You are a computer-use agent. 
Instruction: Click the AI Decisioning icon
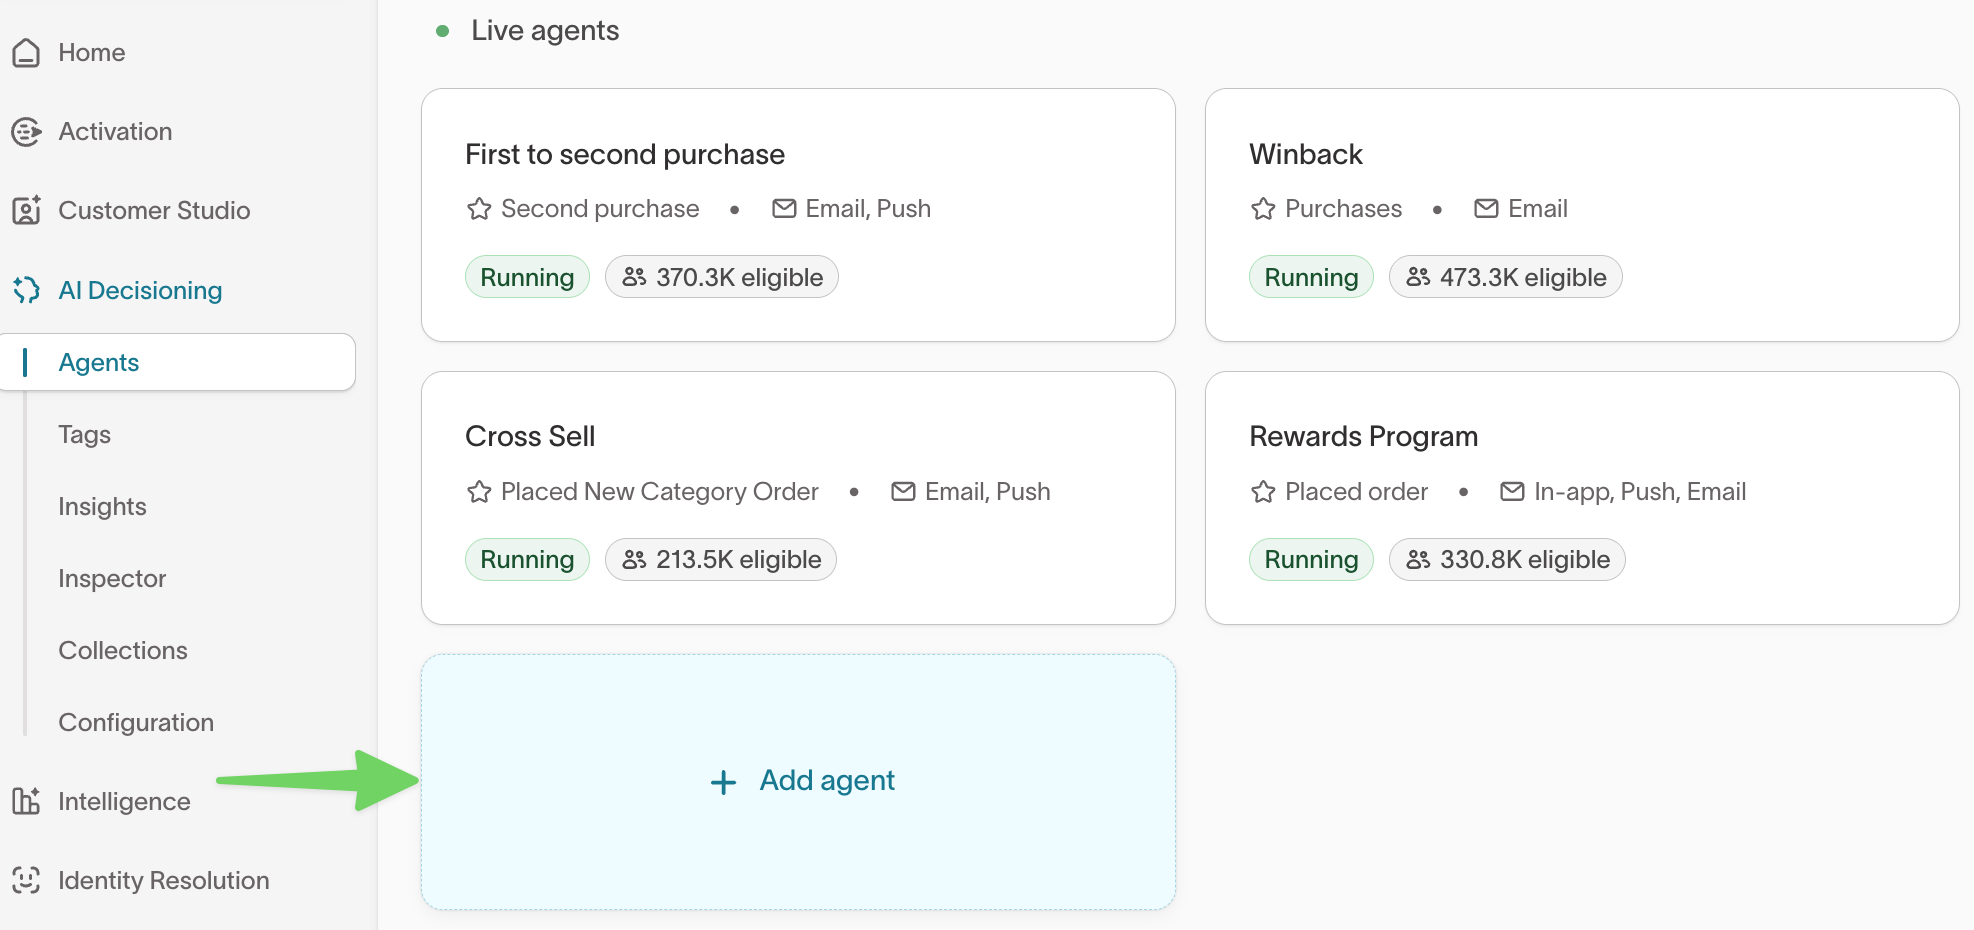25,289
